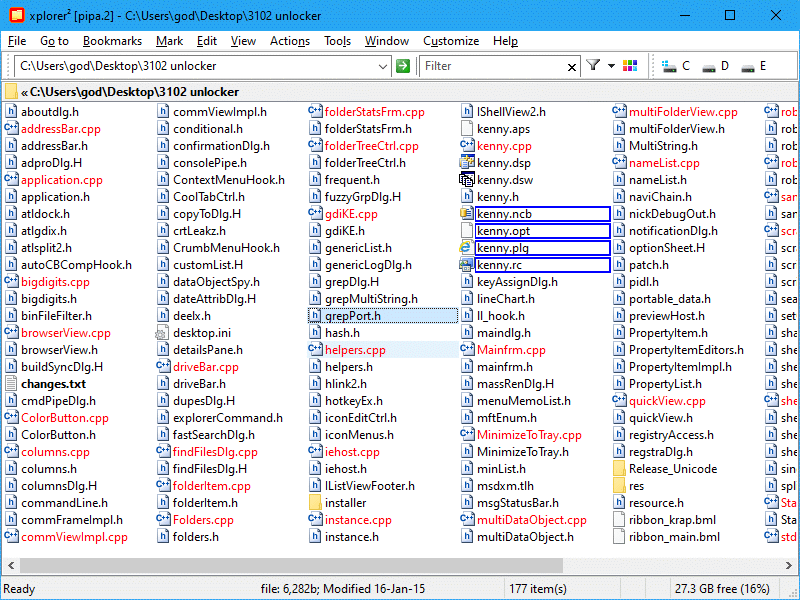This screenshot has width=800, height=600.
Task: Select the kenny.ncb file icon
Action: 466,214
